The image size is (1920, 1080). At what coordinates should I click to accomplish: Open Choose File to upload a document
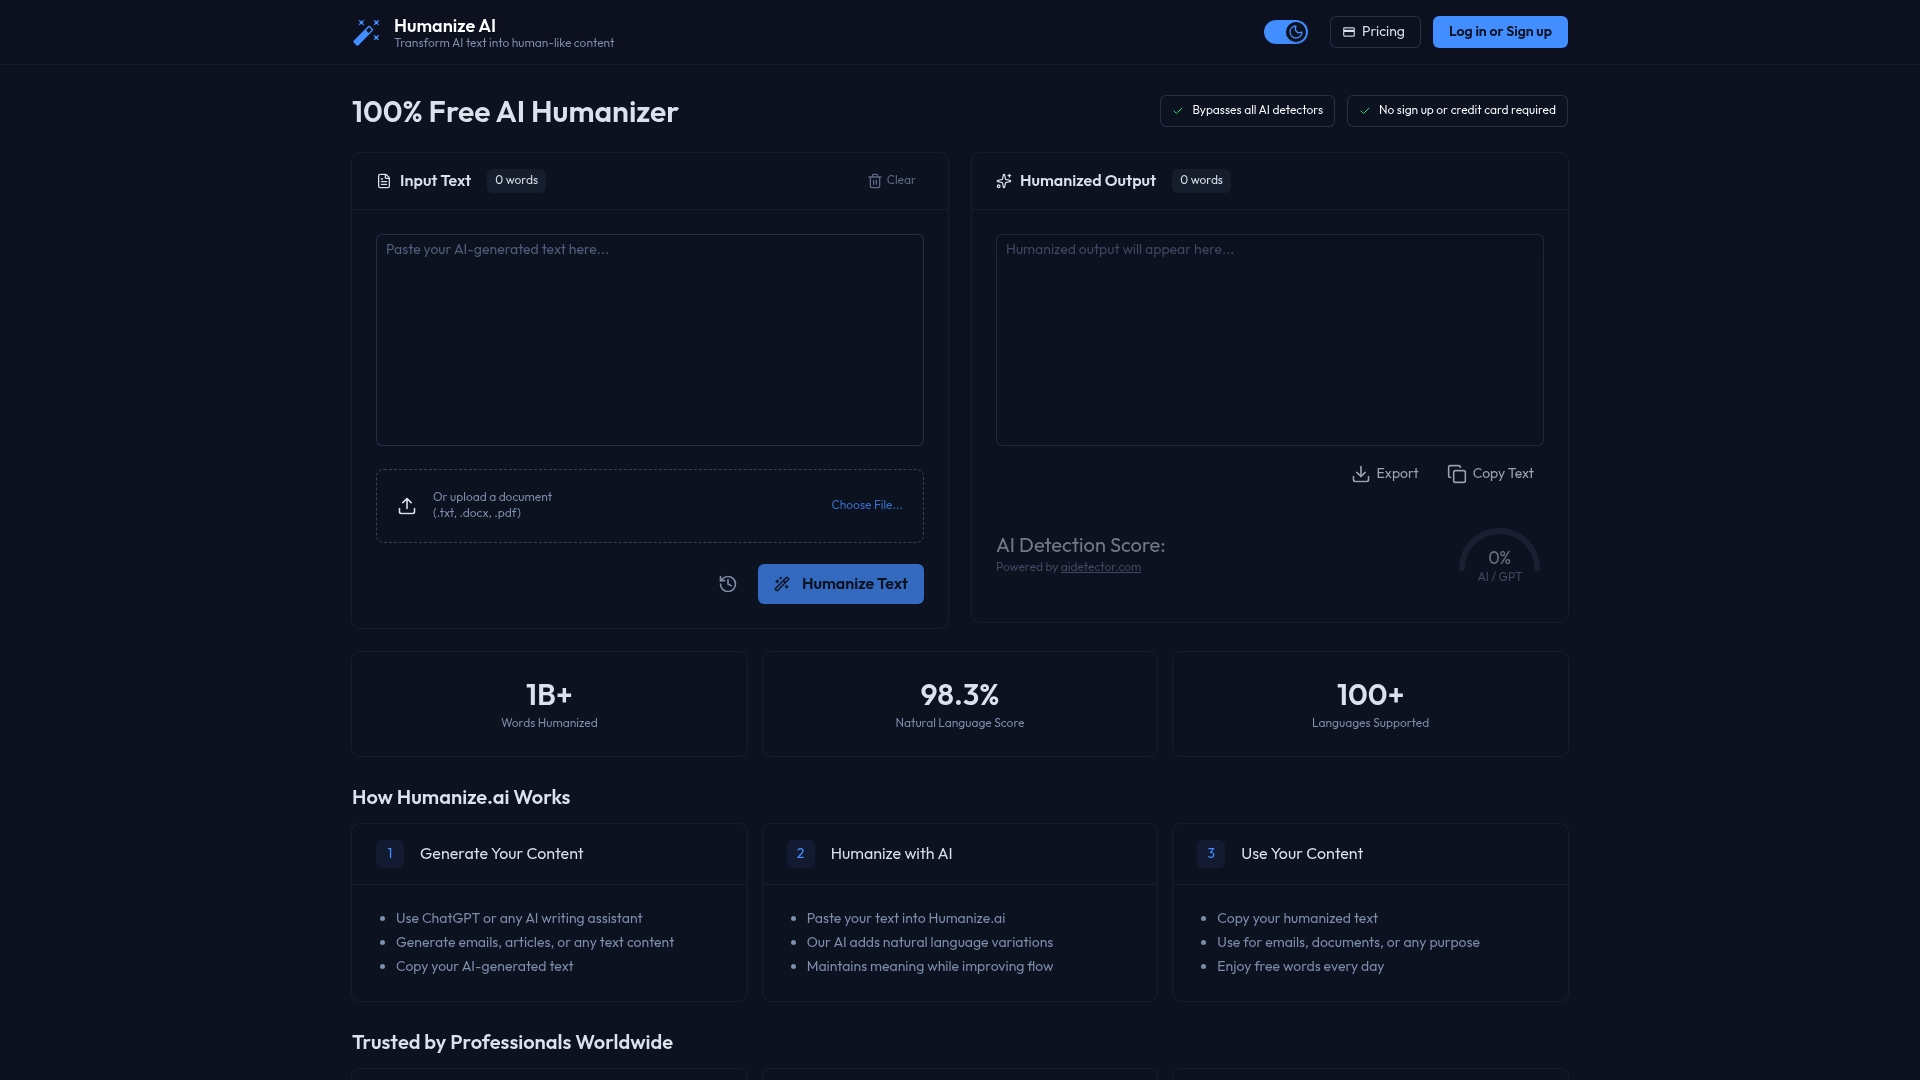[x=865, y=505]
